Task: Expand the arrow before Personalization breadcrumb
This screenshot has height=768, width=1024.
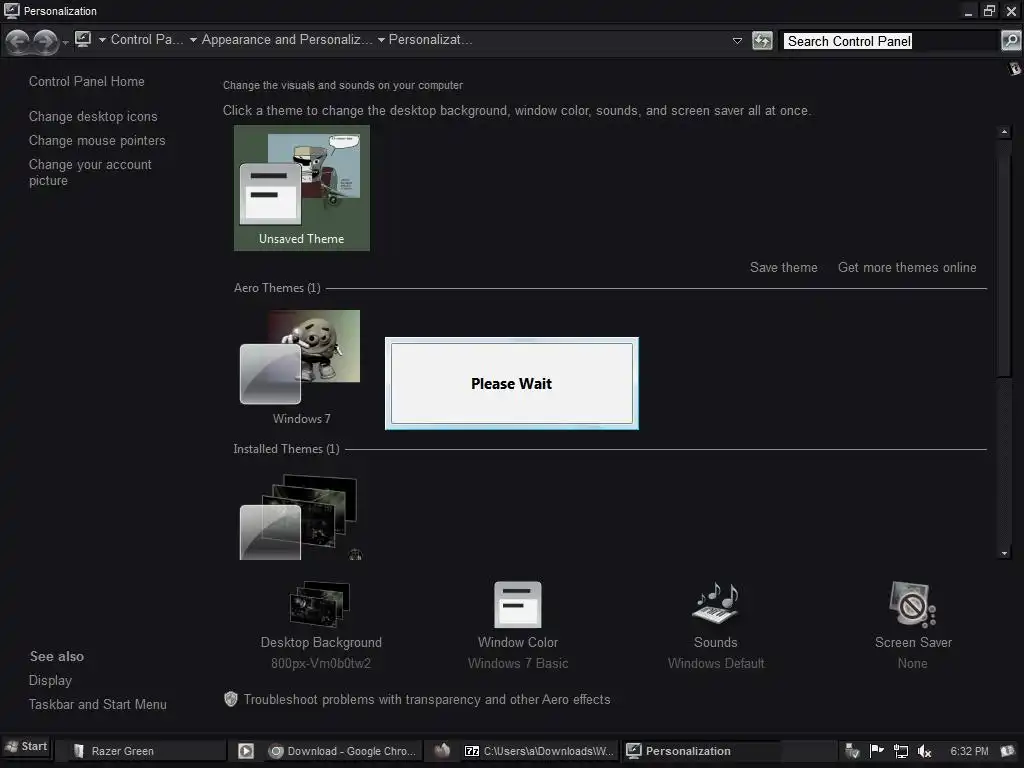Action: [x=381, y=40]
